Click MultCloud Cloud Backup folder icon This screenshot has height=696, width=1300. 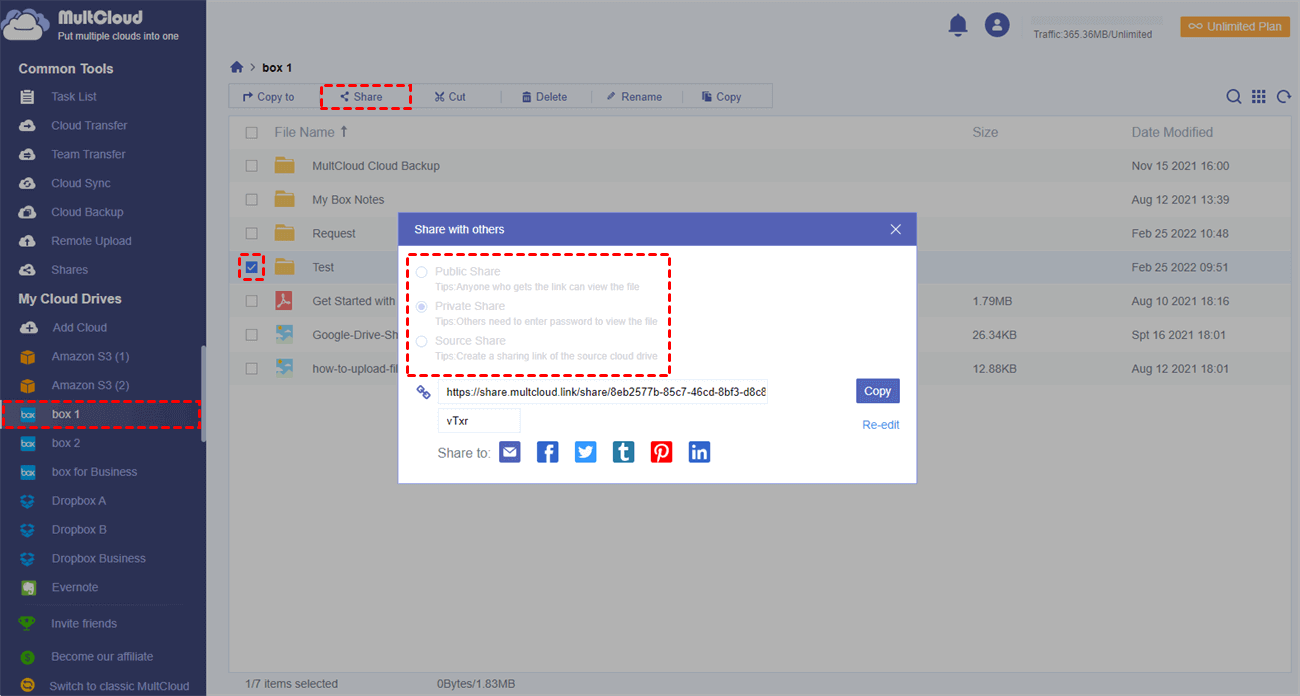(285, 166)
